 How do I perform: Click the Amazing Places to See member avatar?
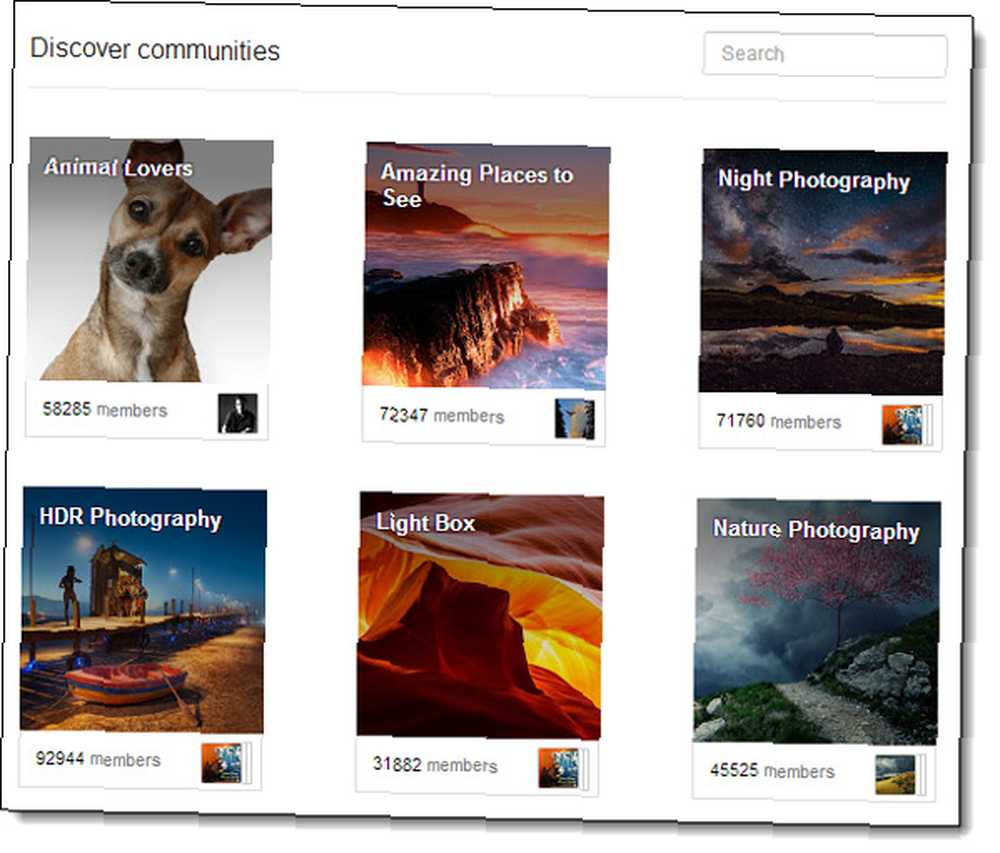575,419
